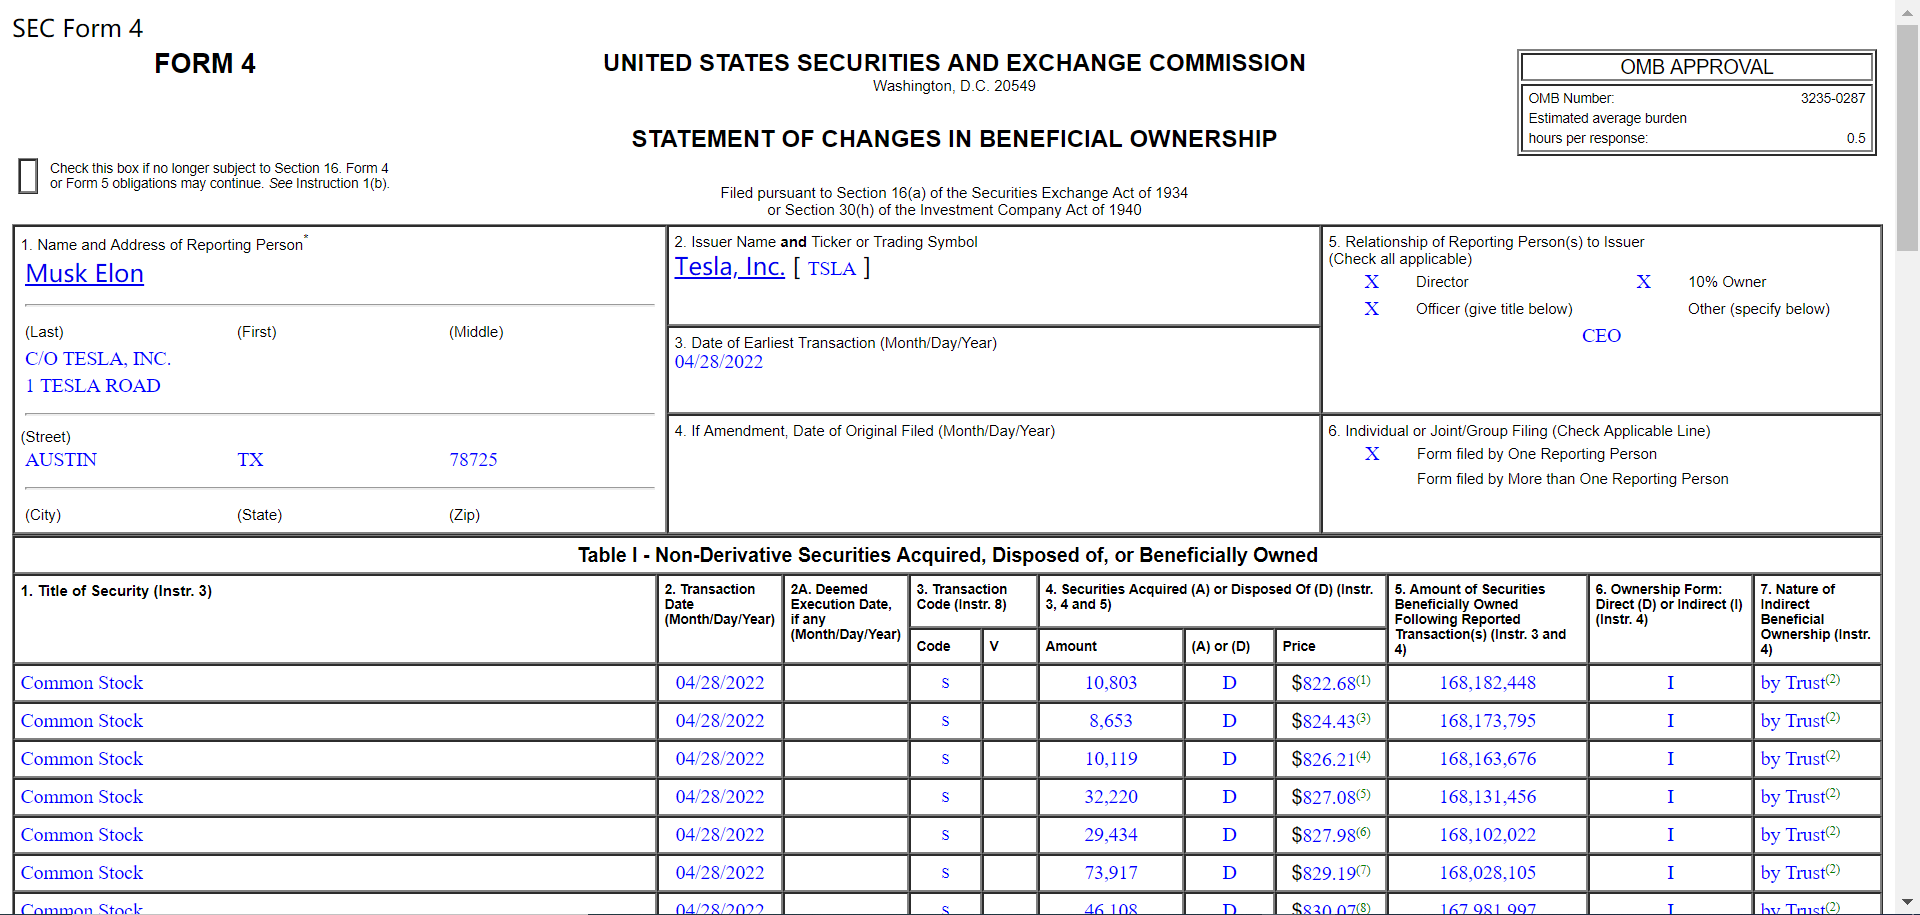
Task: Click the Table I title heading
Action: (947, 555)
